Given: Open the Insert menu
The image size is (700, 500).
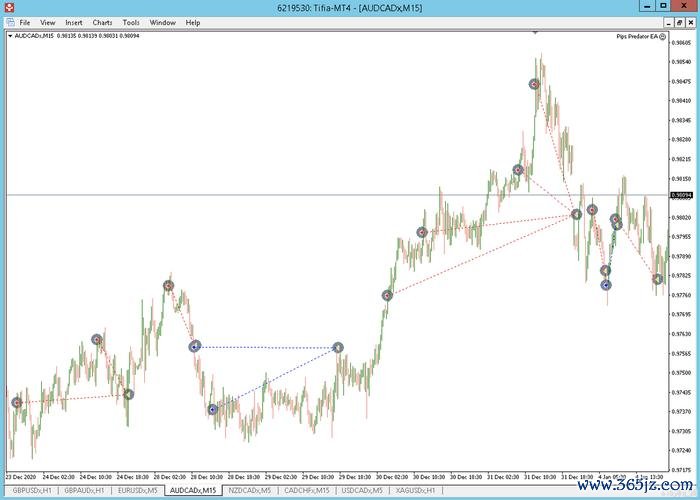Looking at the screenshot, I should coord(74,22).
